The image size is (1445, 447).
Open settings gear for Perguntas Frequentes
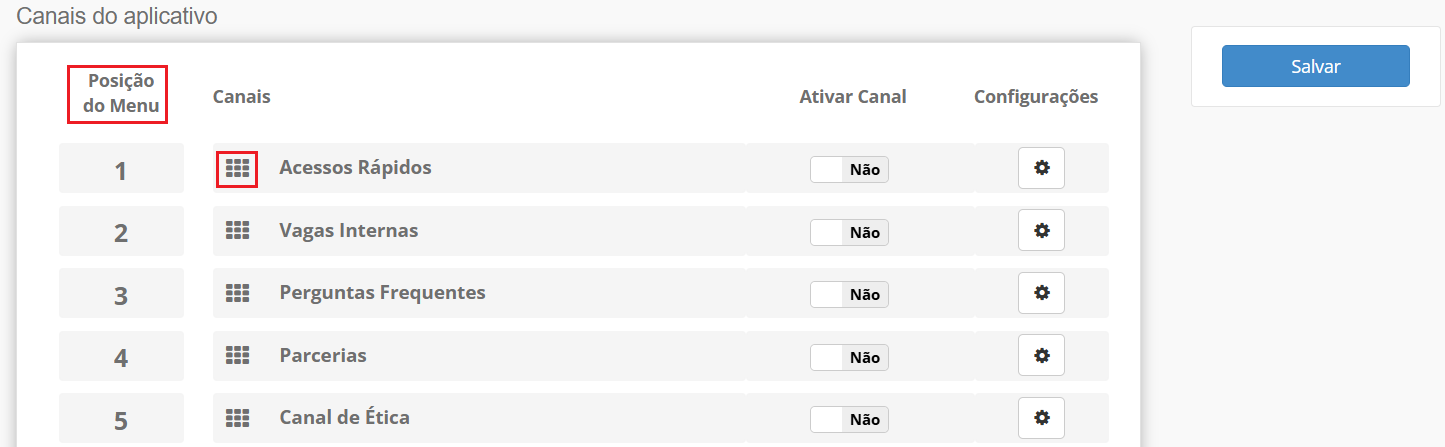(x=1041, y=293)
